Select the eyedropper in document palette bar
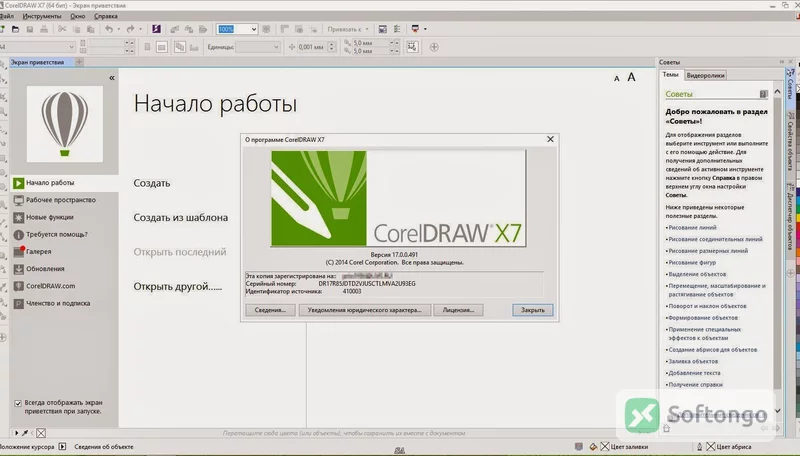This screenshot has width=800, height=456. [24, 433]
